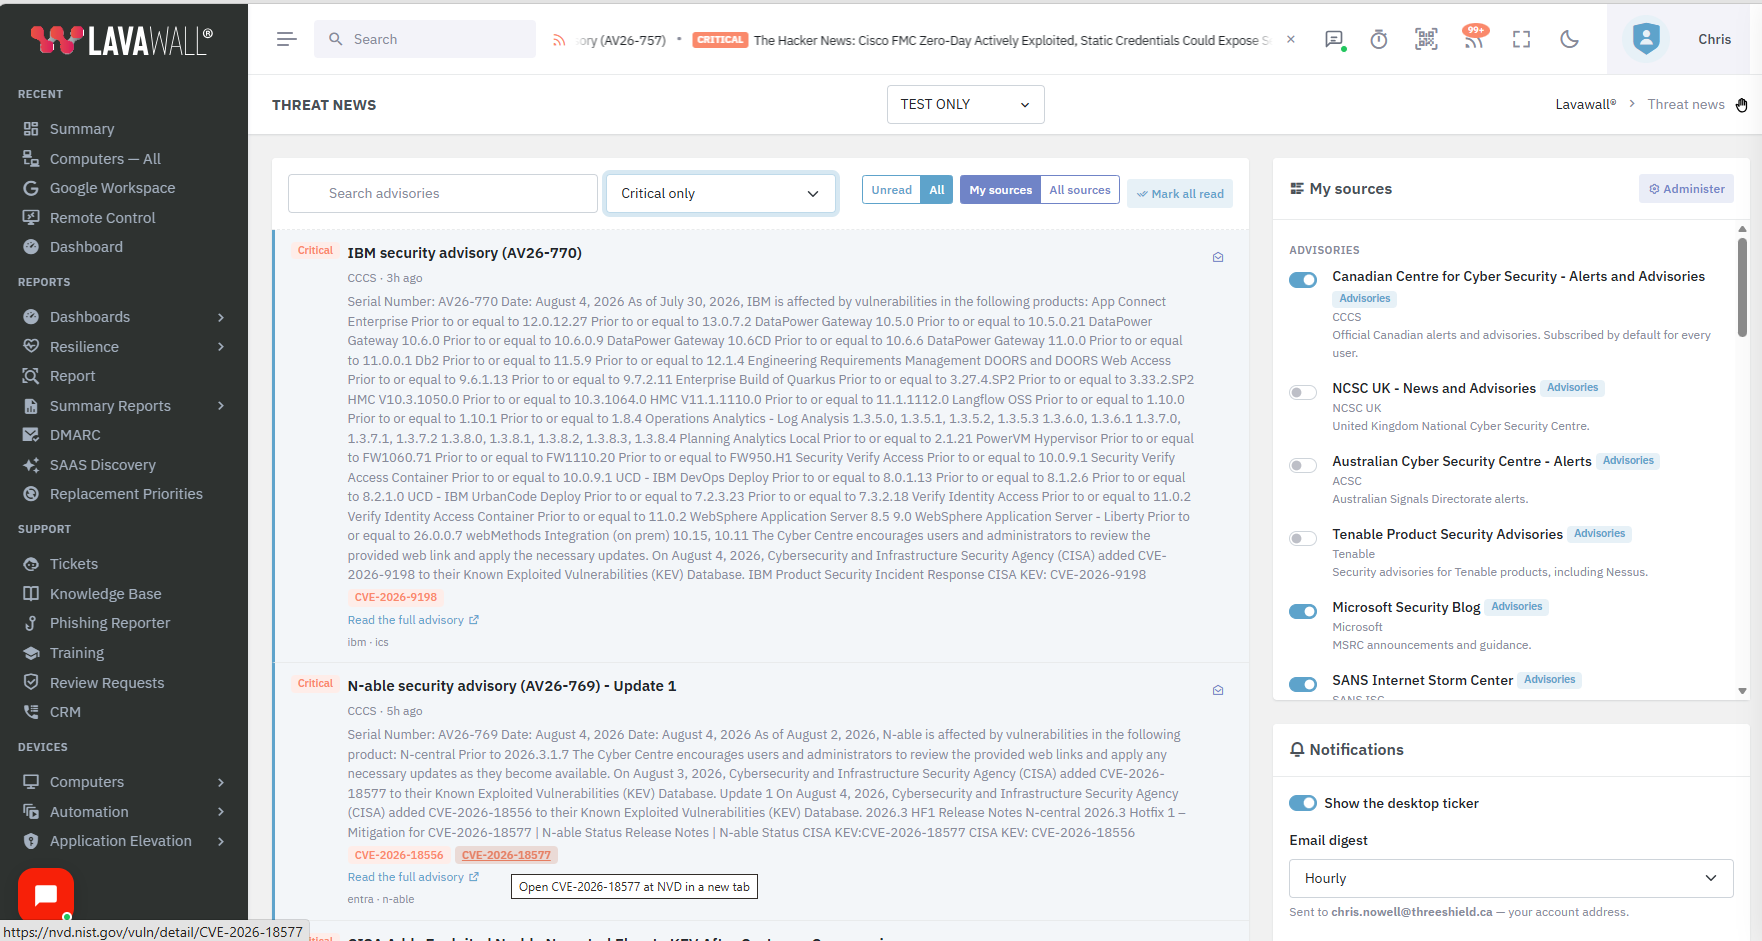Open Review Requests in sidebar
The width and height of the screenshot is (1762, 941).
coord(107,683)
